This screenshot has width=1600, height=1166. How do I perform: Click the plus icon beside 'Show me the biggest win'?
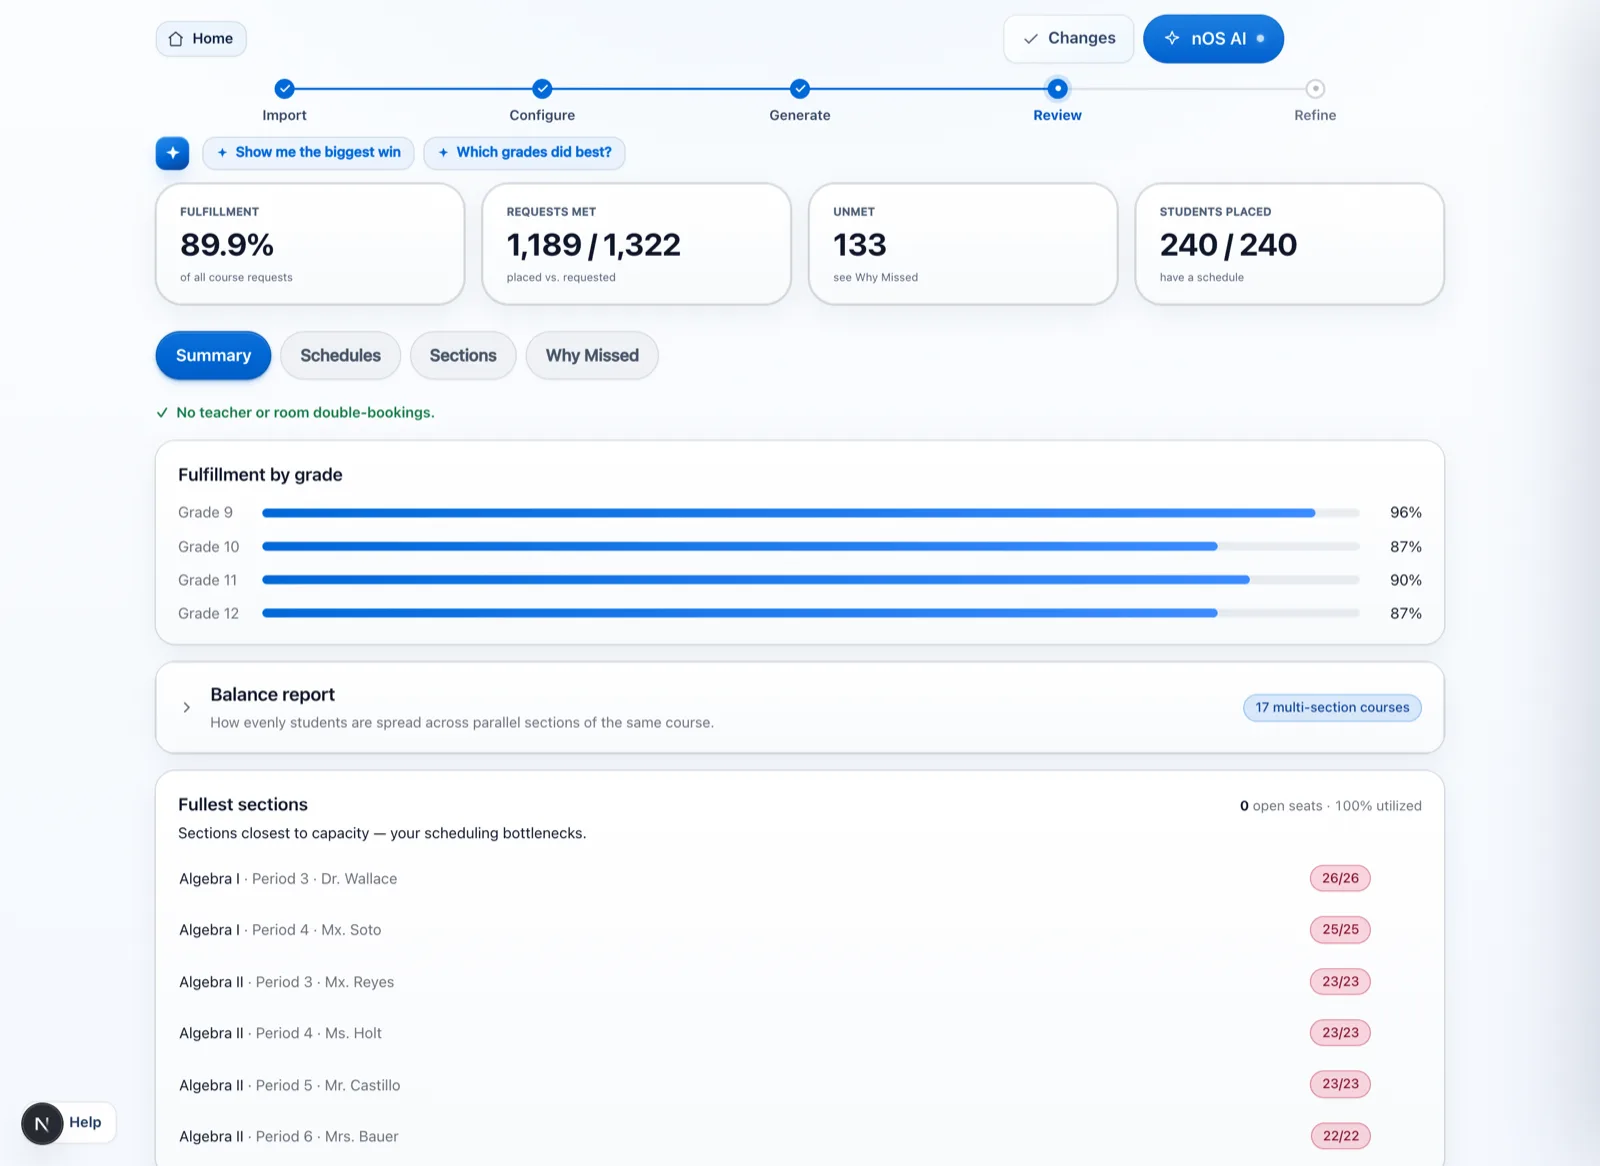(x=222, y=153)
